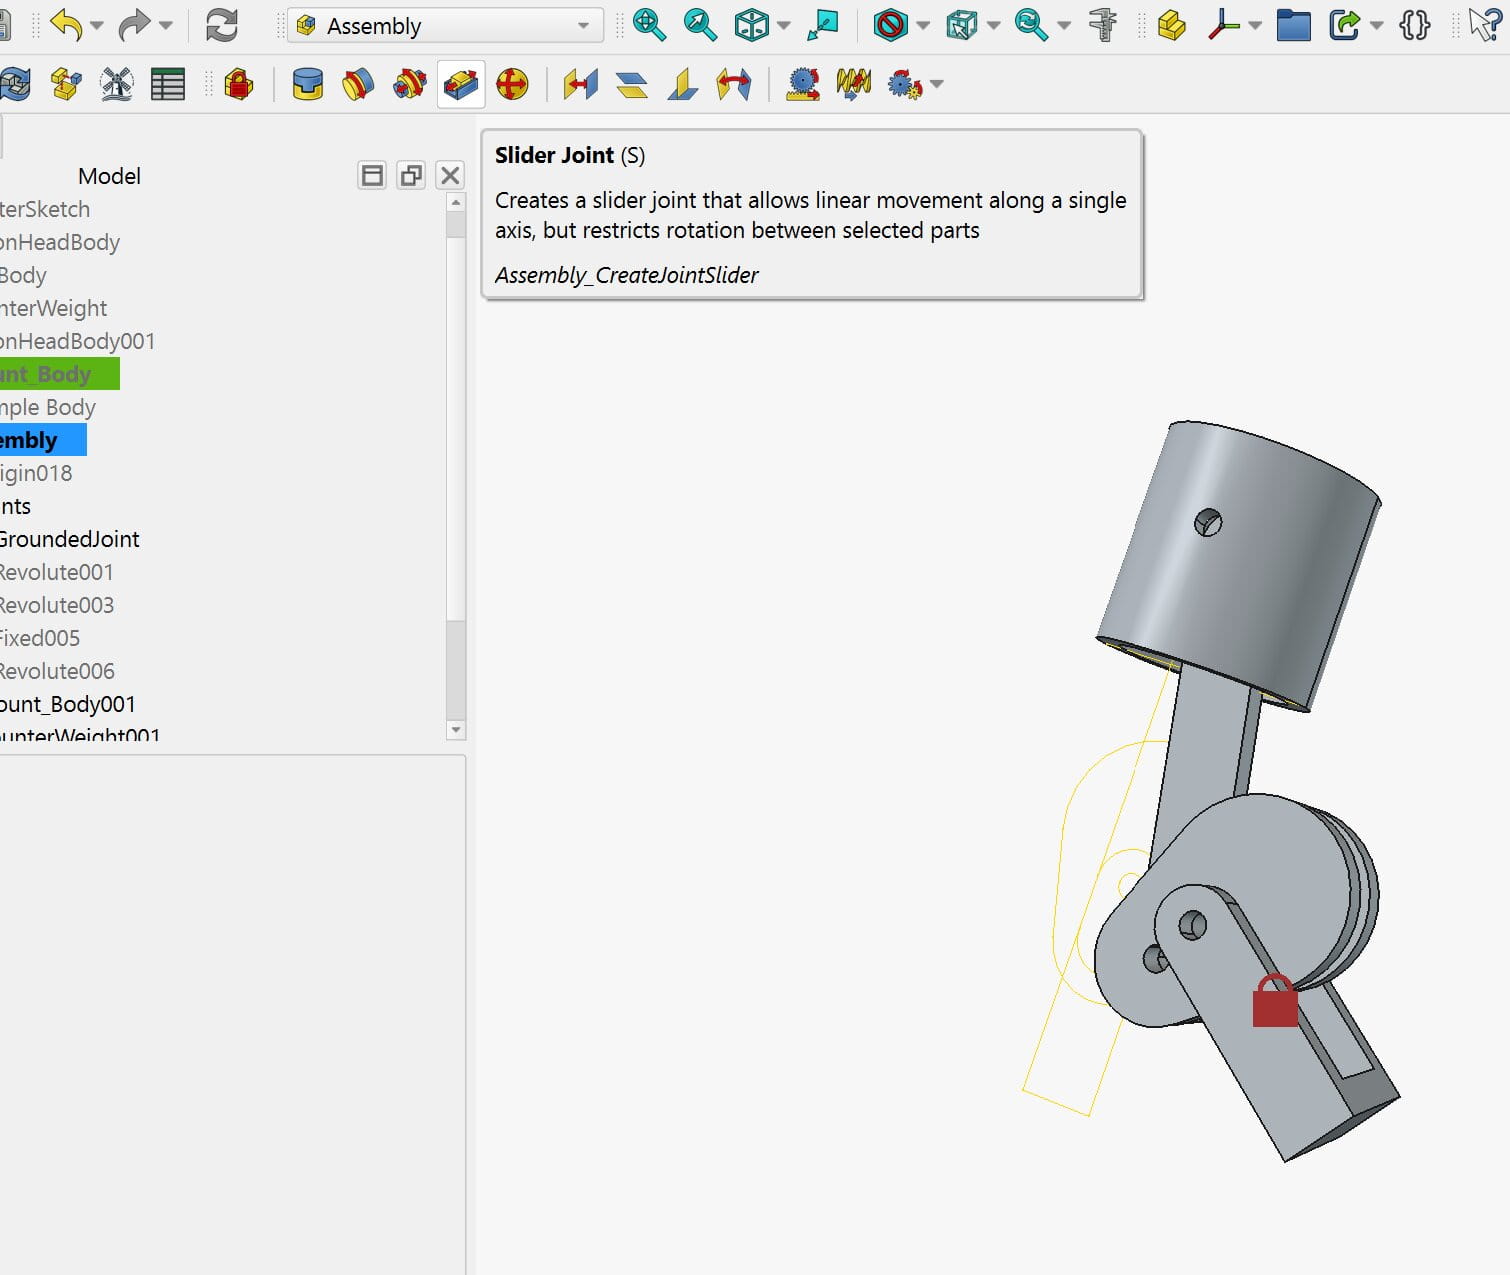Image resolution: width=1510 pixels, height=1275 pixels.
Task: Expand the standard views dropdown arrow
Action: click(784, 26)
